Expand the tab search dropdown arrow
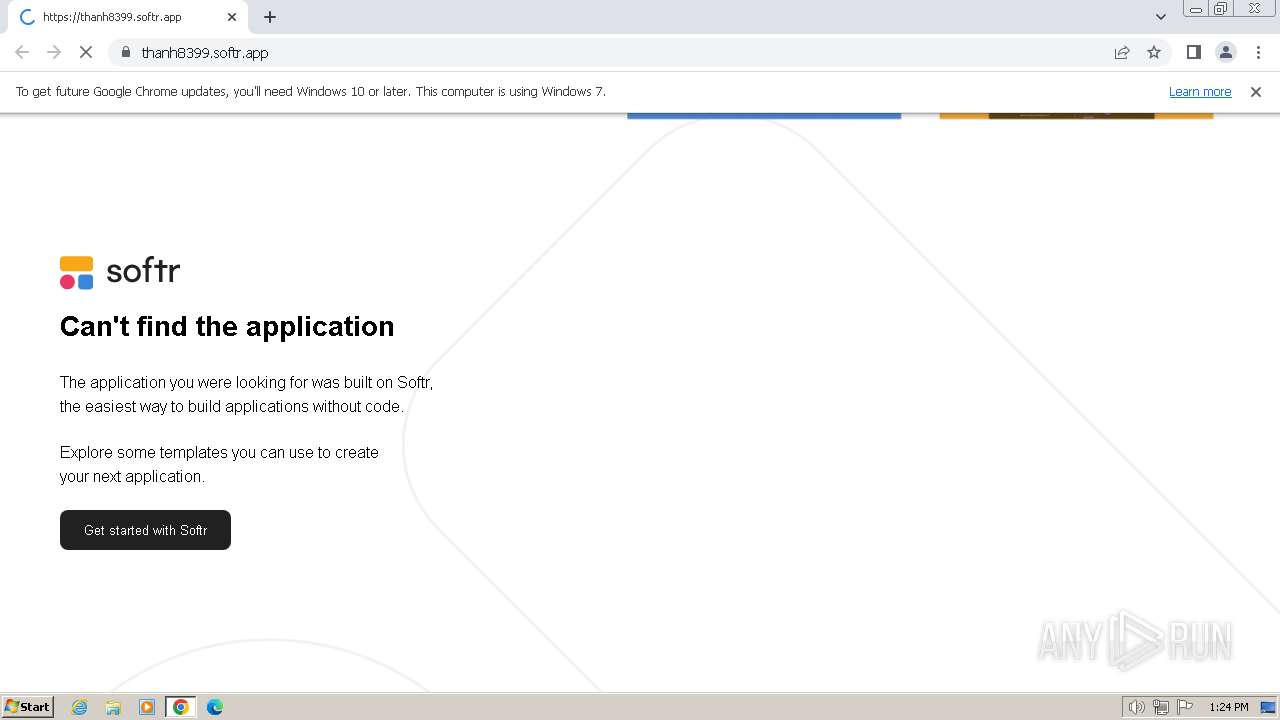The width and height of the screenshot is (1280, 720). coord(1161,17)
